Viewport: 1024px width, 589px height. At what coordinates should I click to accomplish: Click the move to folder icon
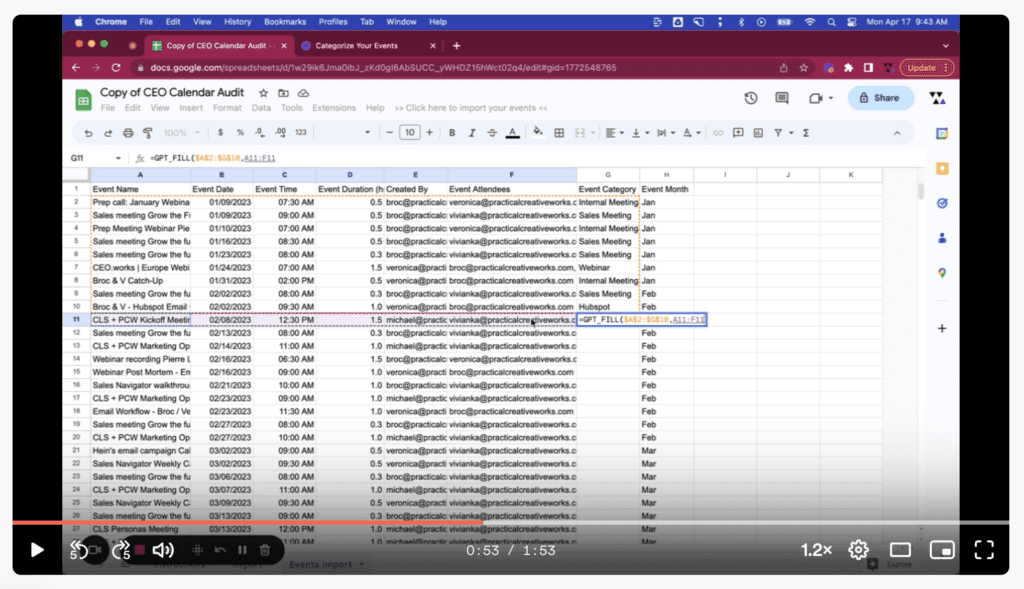point(283,93)
